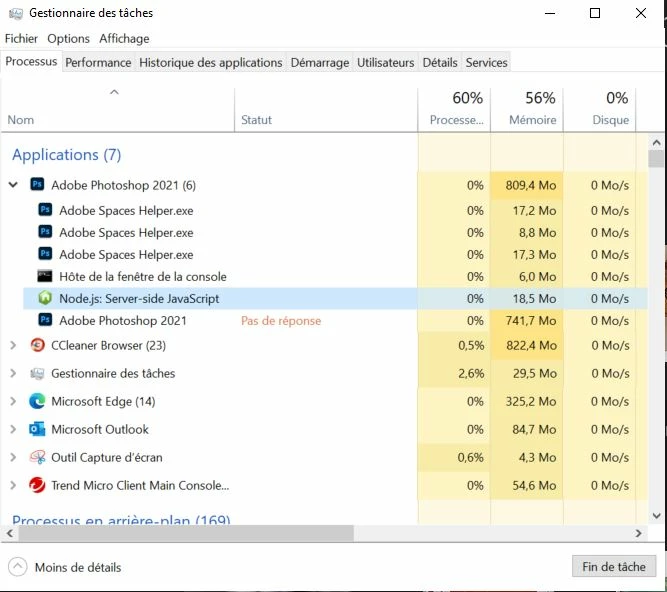Image resolution: width=667 pixels, height=592 pixels.
Task: Click the Moins de détails arrow icon
Action: pos(17,567)
